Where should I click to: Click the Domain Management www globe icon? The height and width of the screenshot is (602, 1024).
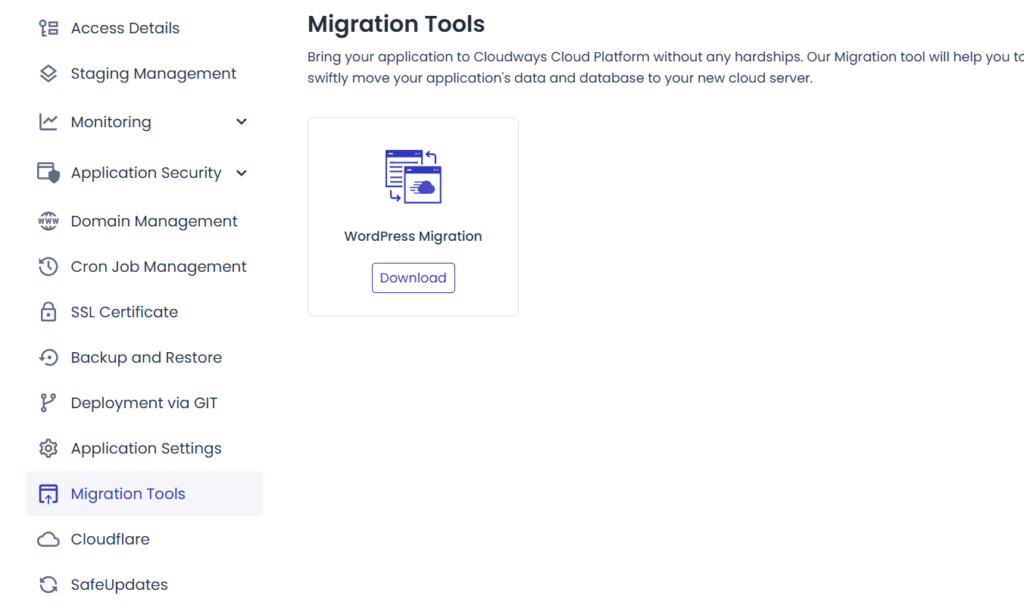tap(48, 221)
